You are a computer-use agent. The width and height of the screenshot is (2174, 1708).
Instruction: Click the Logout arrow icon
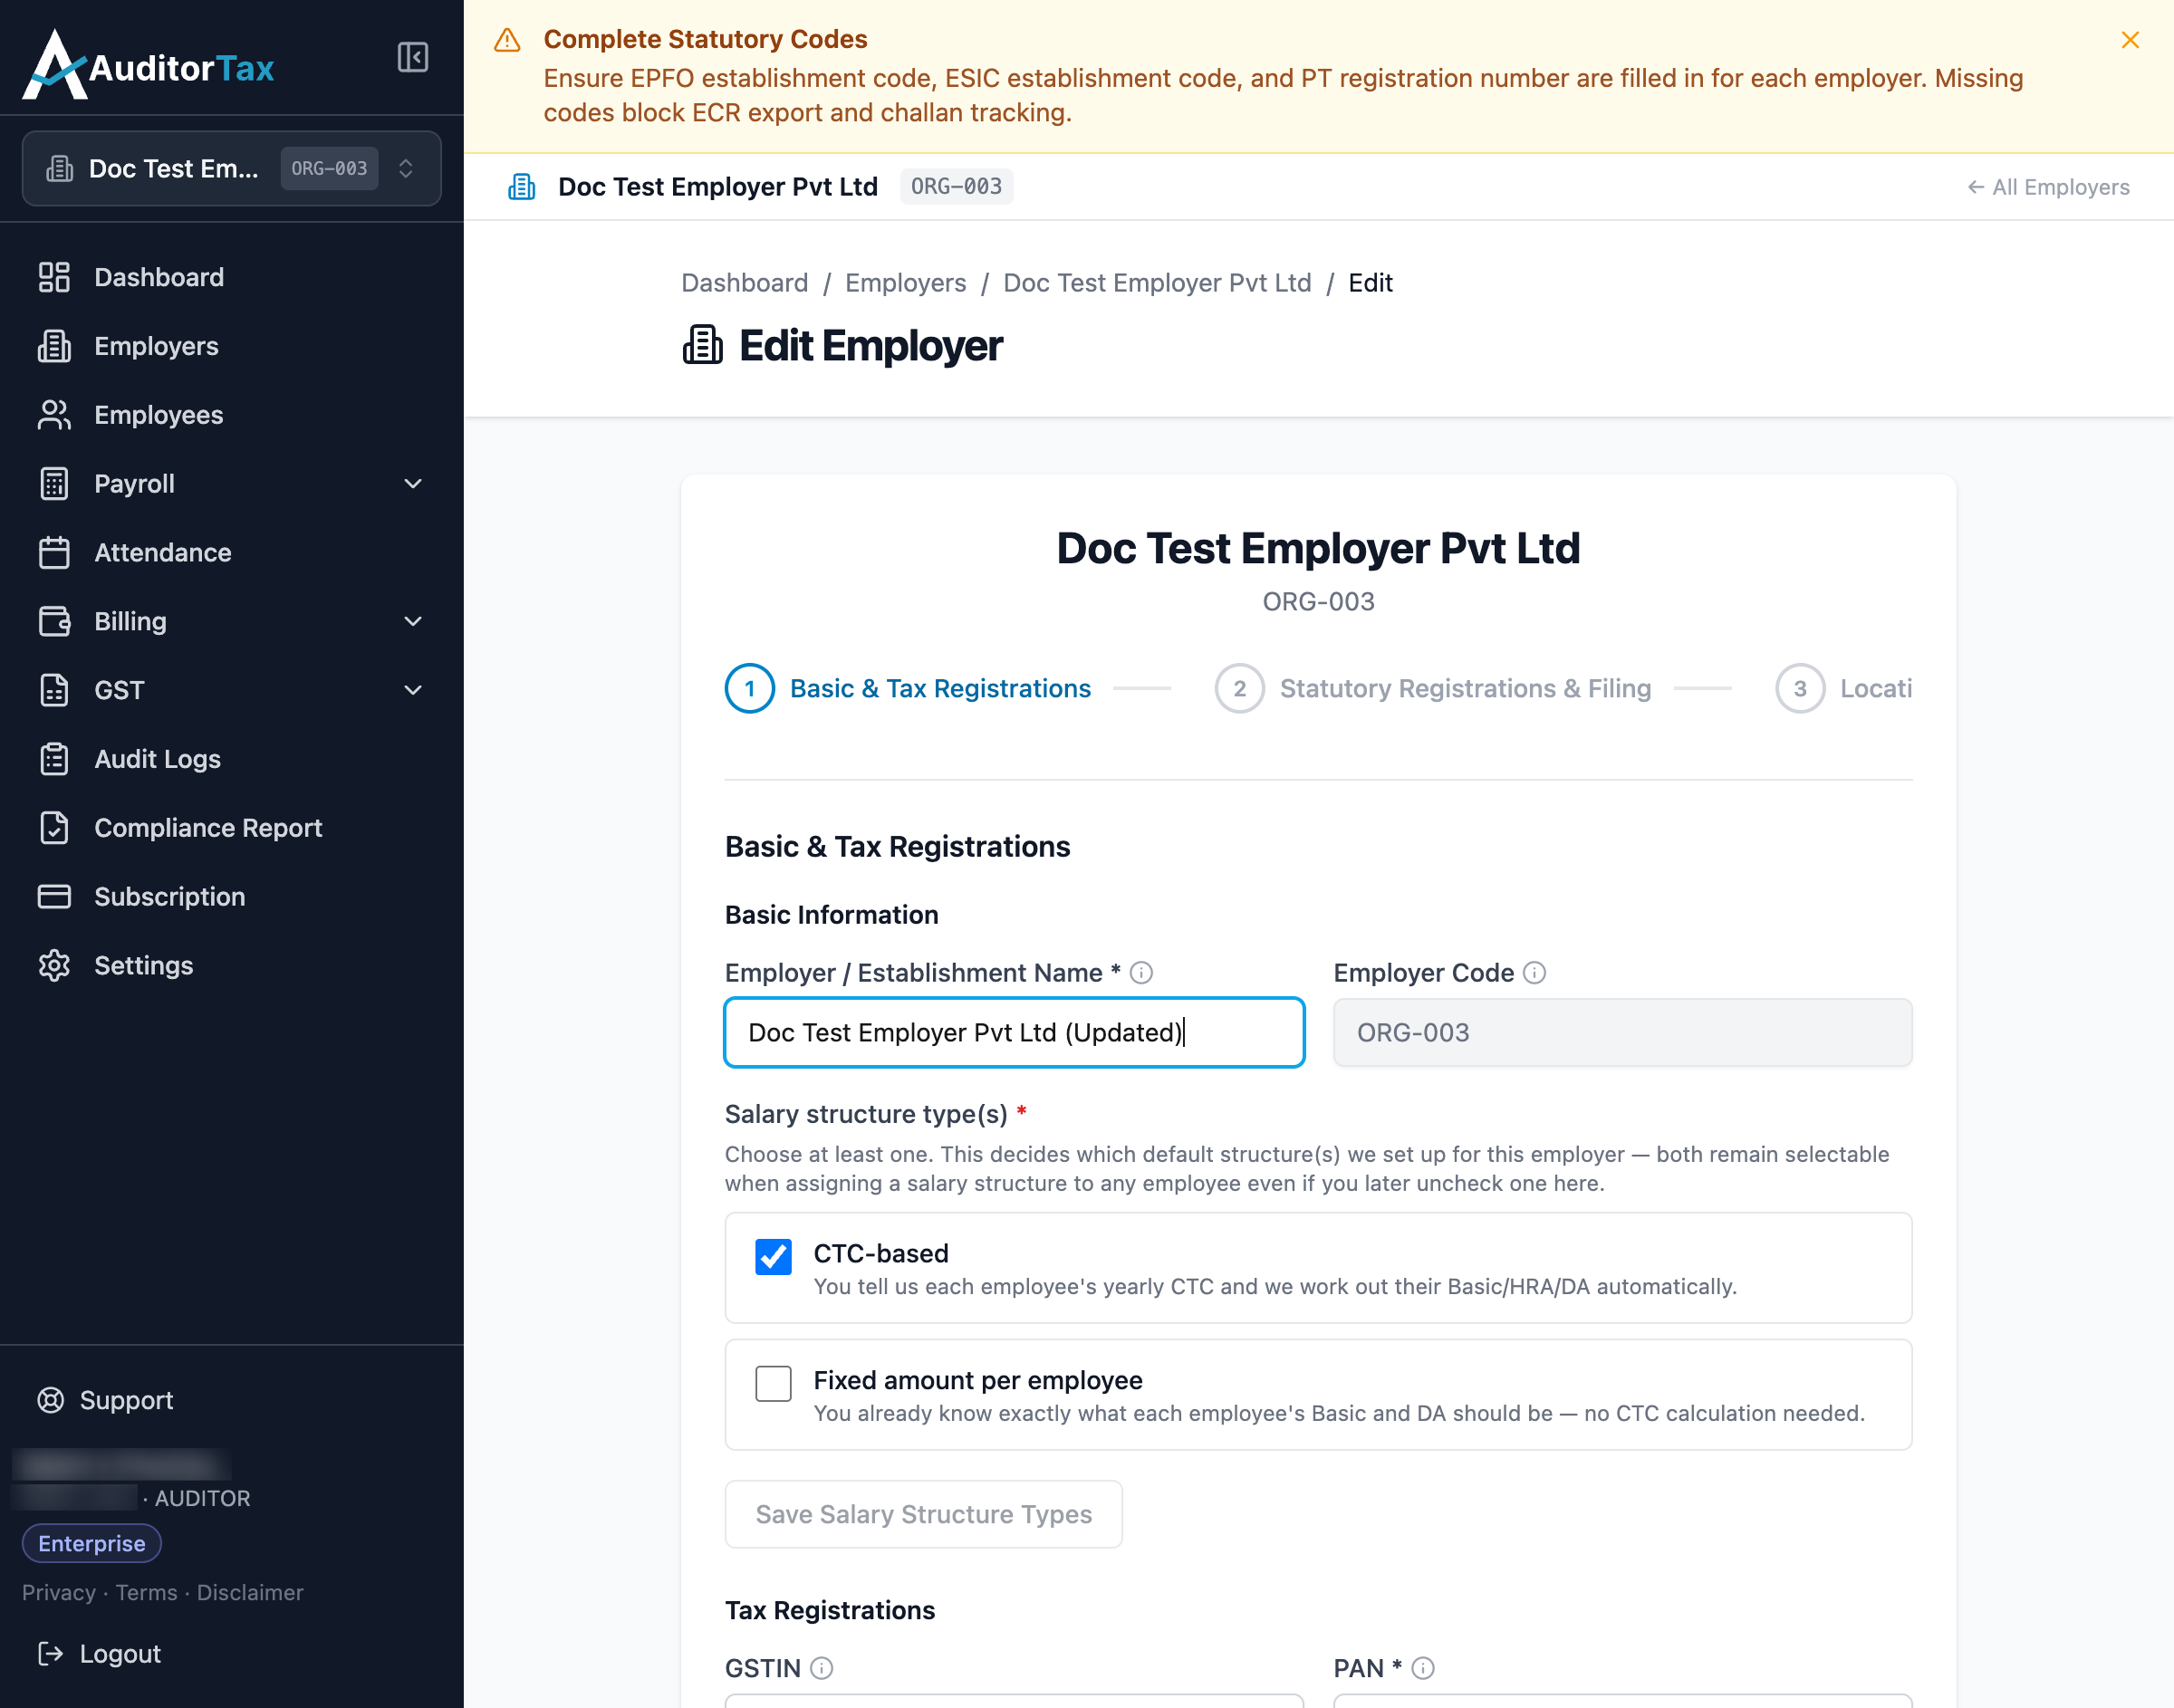(x=51, y=1654)
